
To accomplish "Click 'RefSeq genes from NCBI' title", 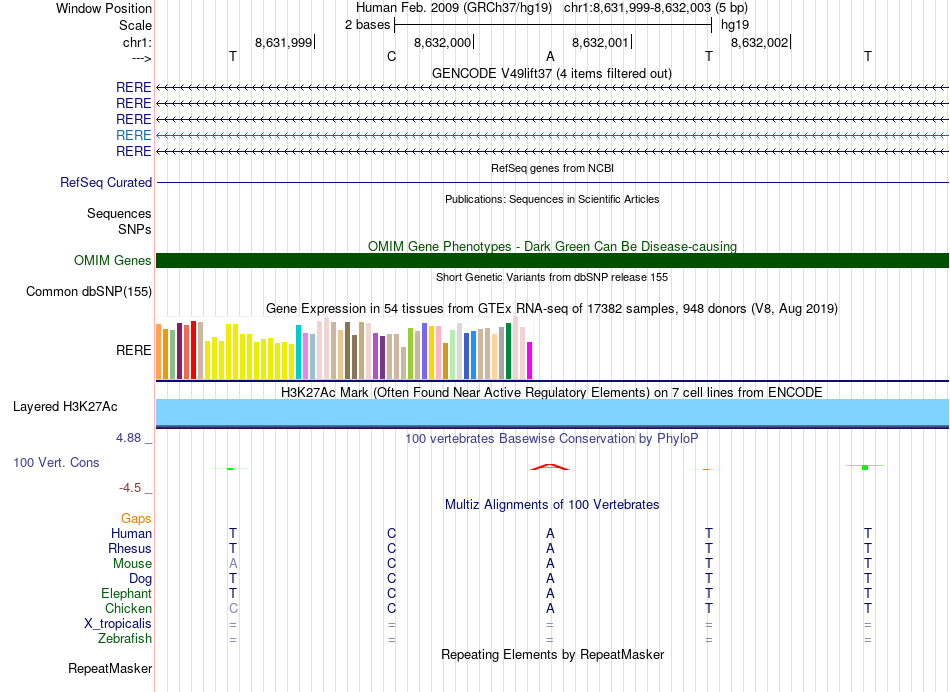I will 552,168.
